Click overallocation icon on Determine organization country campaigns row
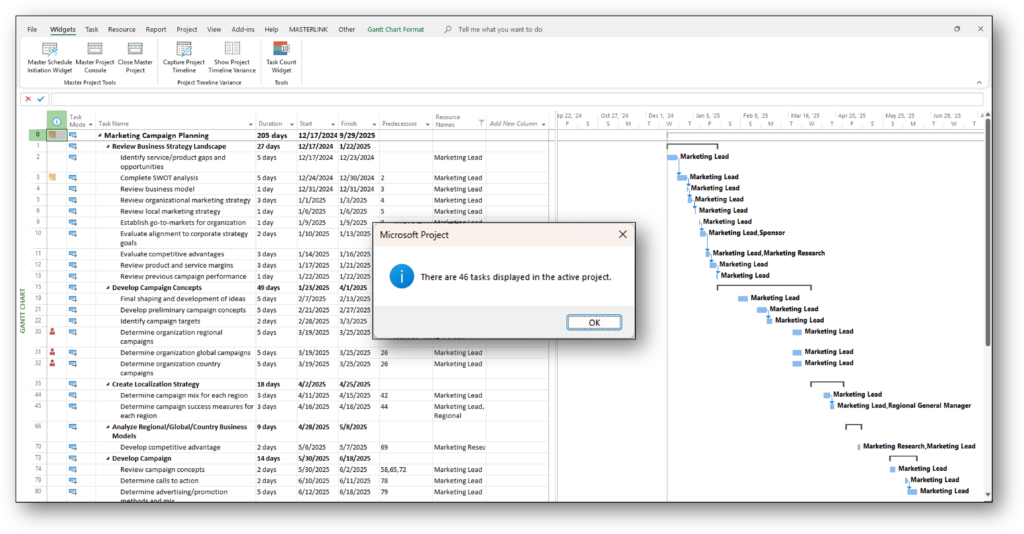The image size is (1024, 534). 52,364
